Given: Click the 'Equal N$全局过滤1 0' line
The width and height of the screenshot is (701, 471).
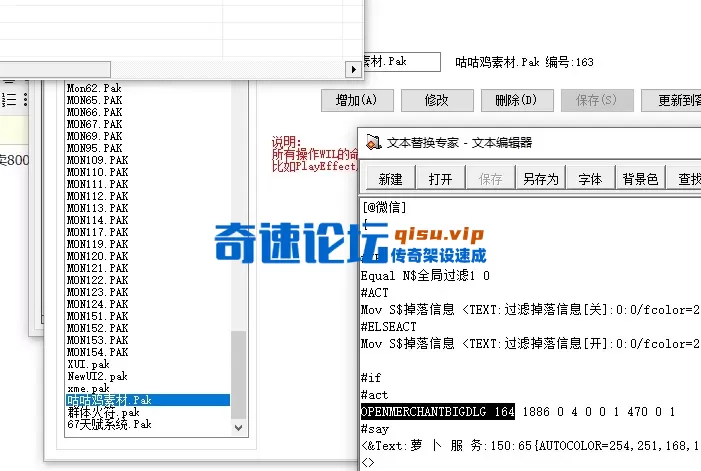Looking at the screenshot, I should point(425,276).
